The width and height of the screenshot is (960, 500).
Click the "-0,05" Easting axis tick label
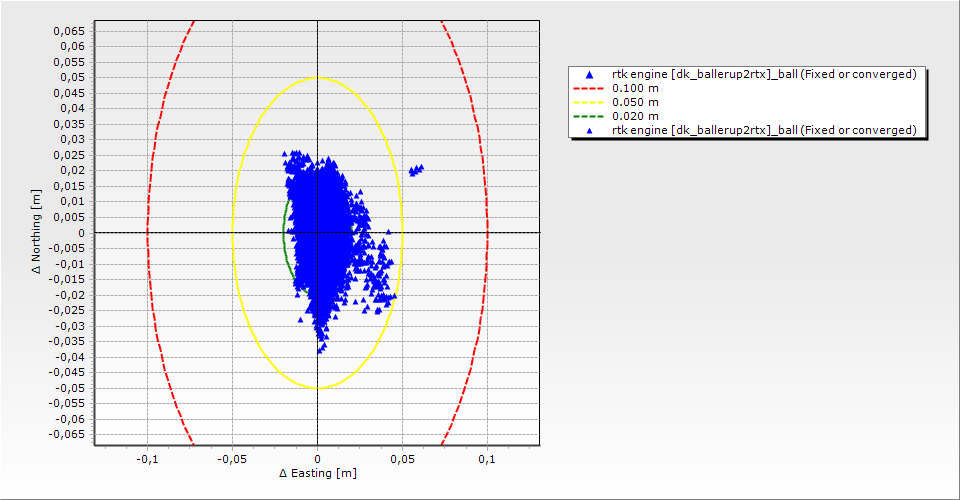coord(232,459)
